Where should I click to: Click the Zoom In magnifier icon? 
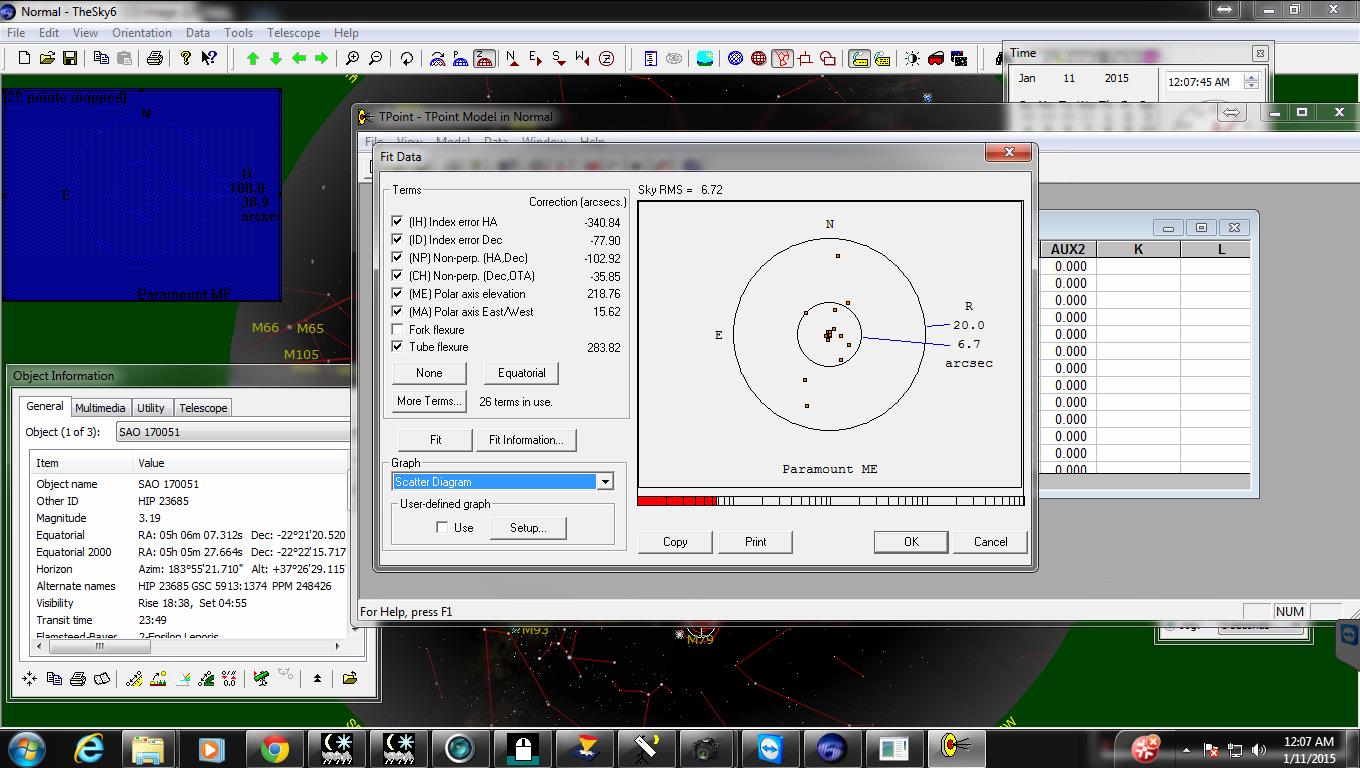352,59
